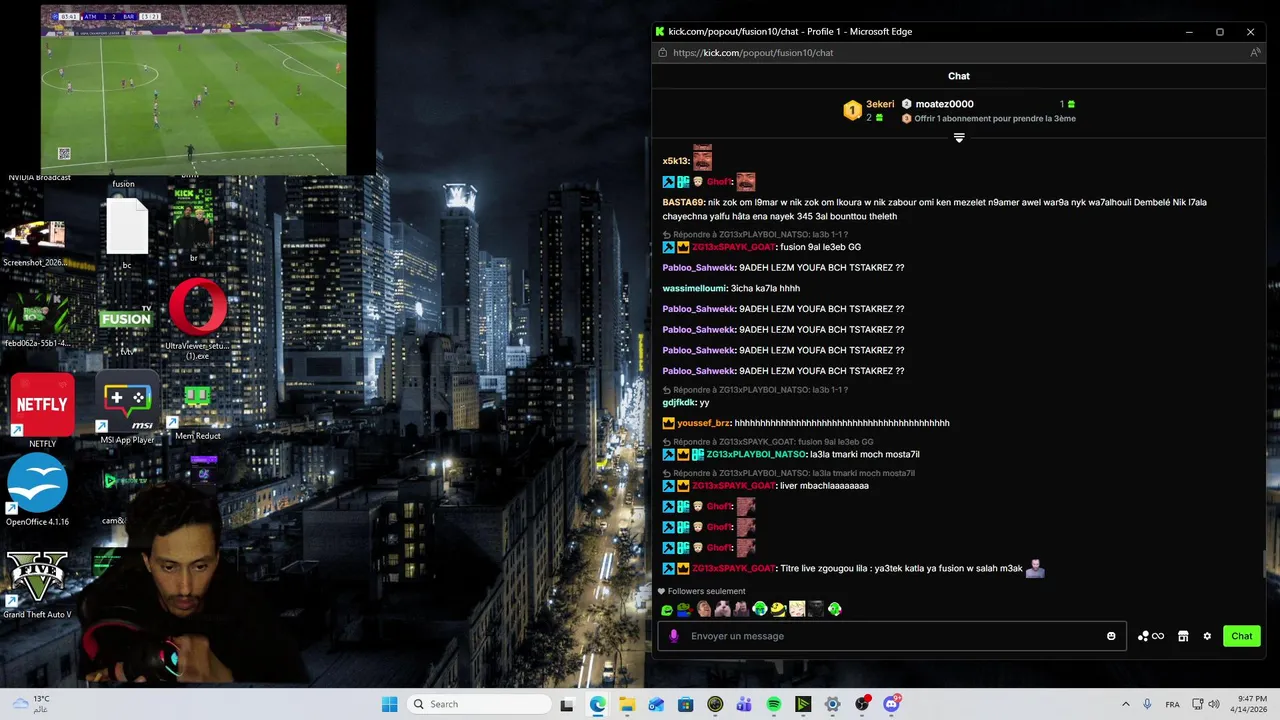Click the page address bar URL
Screen dimensions: 1280x720
(753, 53)
